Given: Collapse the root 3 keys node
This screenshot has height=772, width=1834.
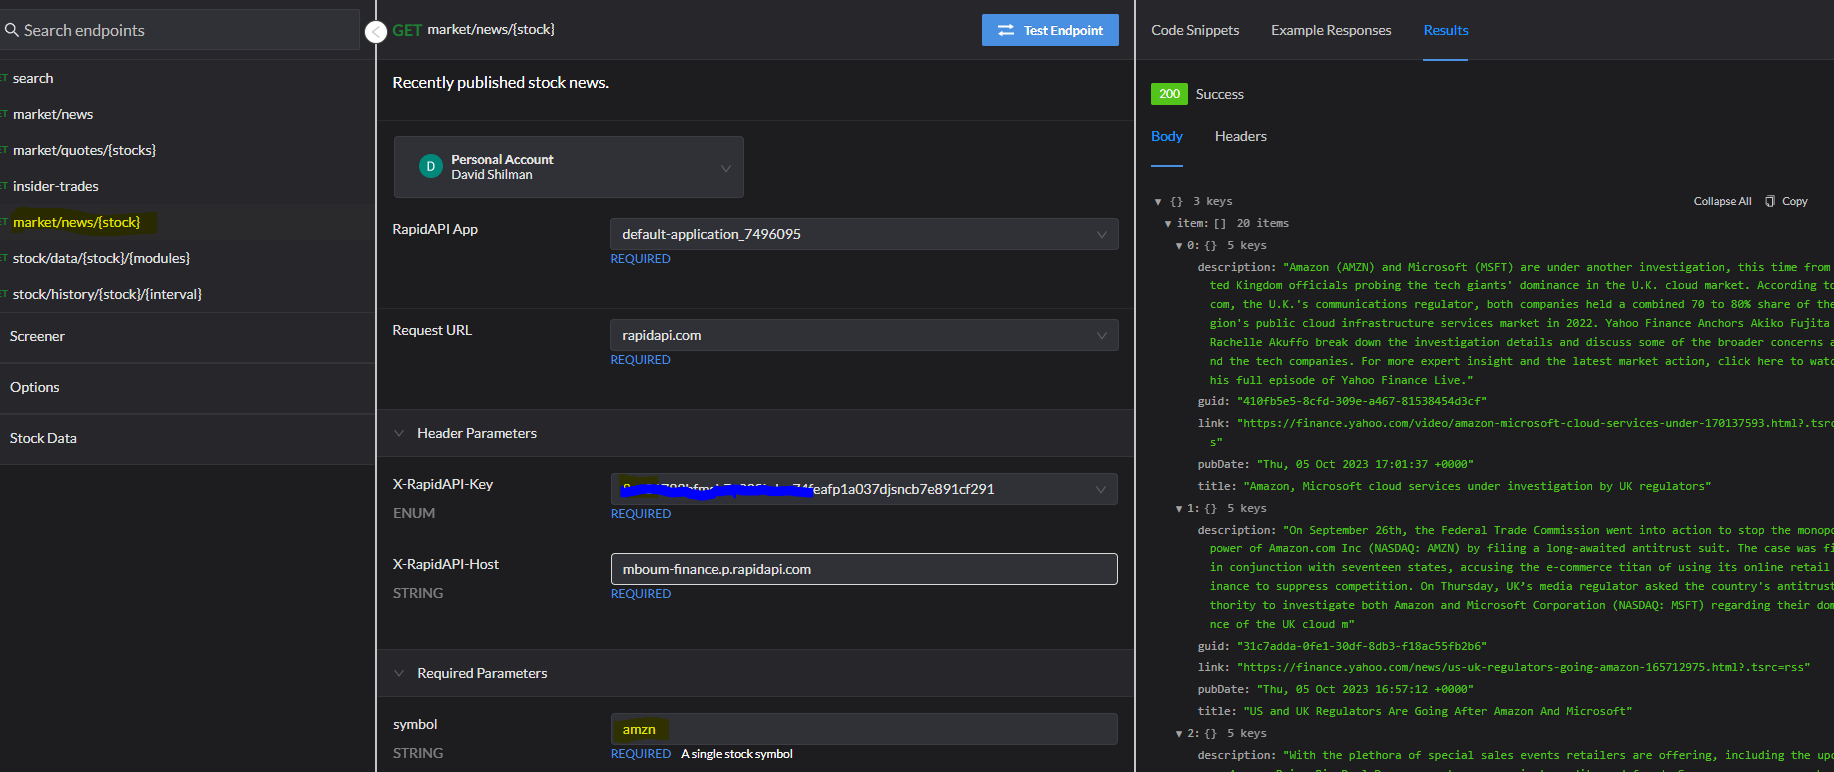Looking at the screenshot, I should [x=1158, y=202].
